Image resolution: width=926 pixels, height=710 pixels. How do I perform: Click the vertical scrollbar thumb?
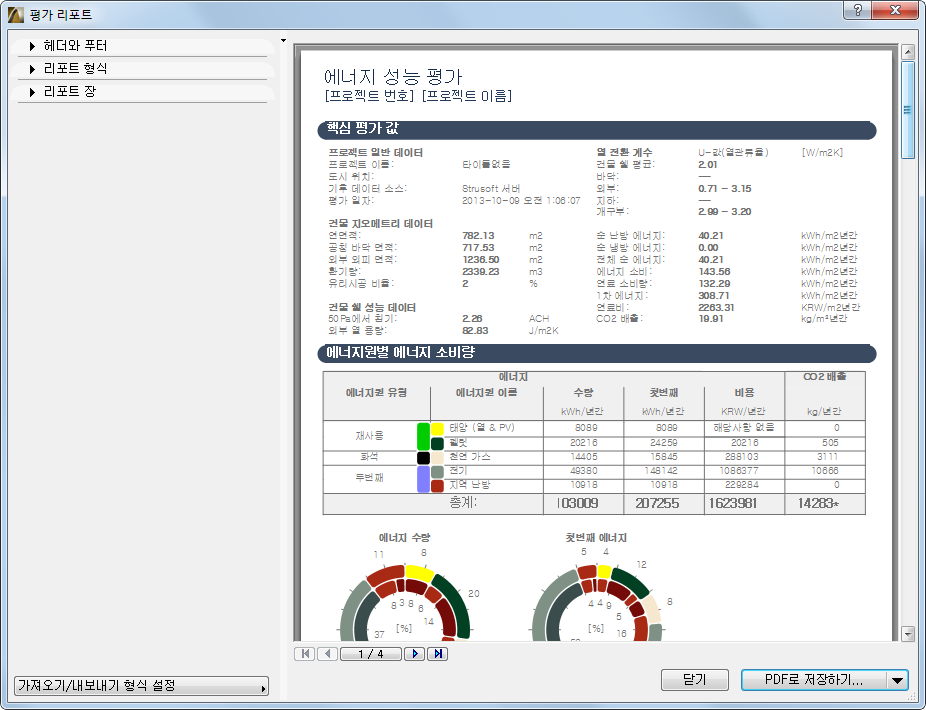coord(908,110)
